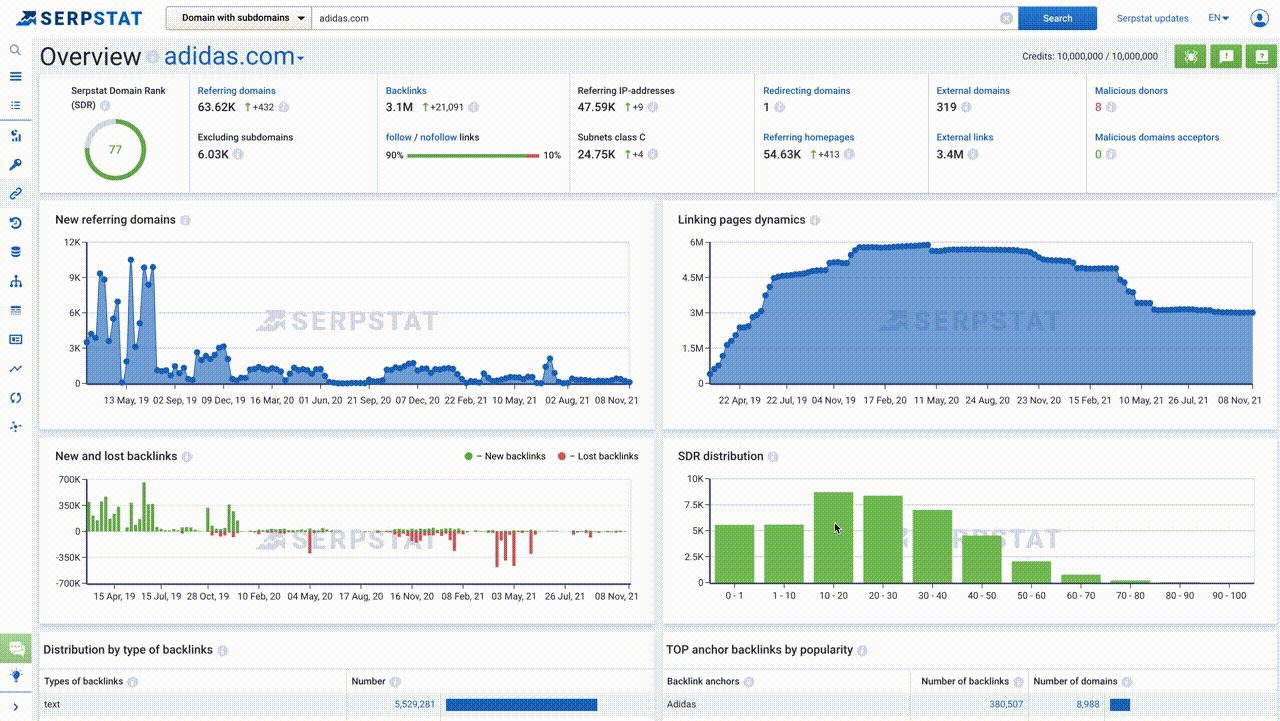1280x721 pixels.
Task: Open the EN language dropdown
Action: tap(1218, 18)
